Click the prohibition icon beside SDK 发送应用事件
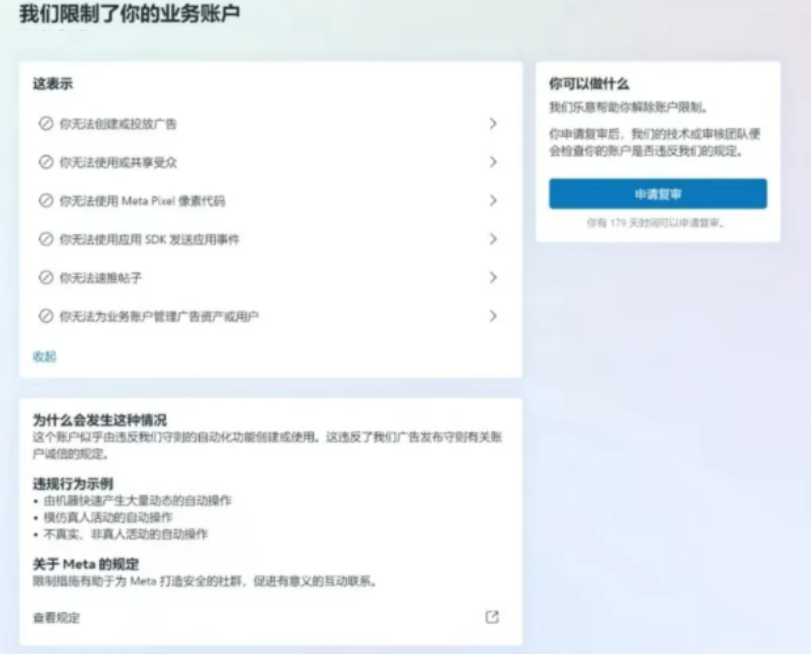The width and height of the screenshot is (811, 654). click(45, 239)
